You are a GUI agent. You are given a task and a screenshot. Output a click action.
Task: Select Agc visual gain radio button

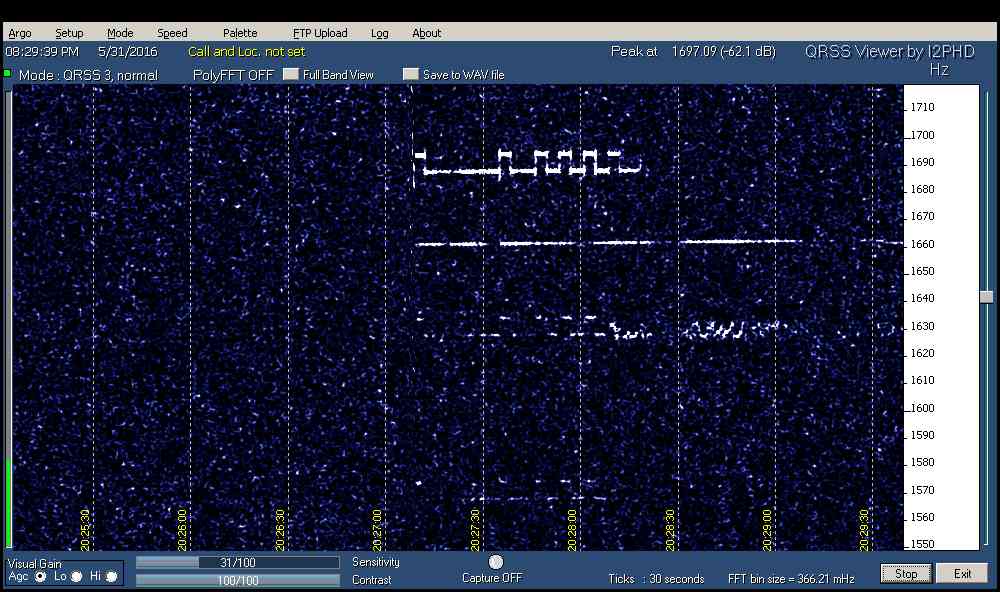click(40, 577)
